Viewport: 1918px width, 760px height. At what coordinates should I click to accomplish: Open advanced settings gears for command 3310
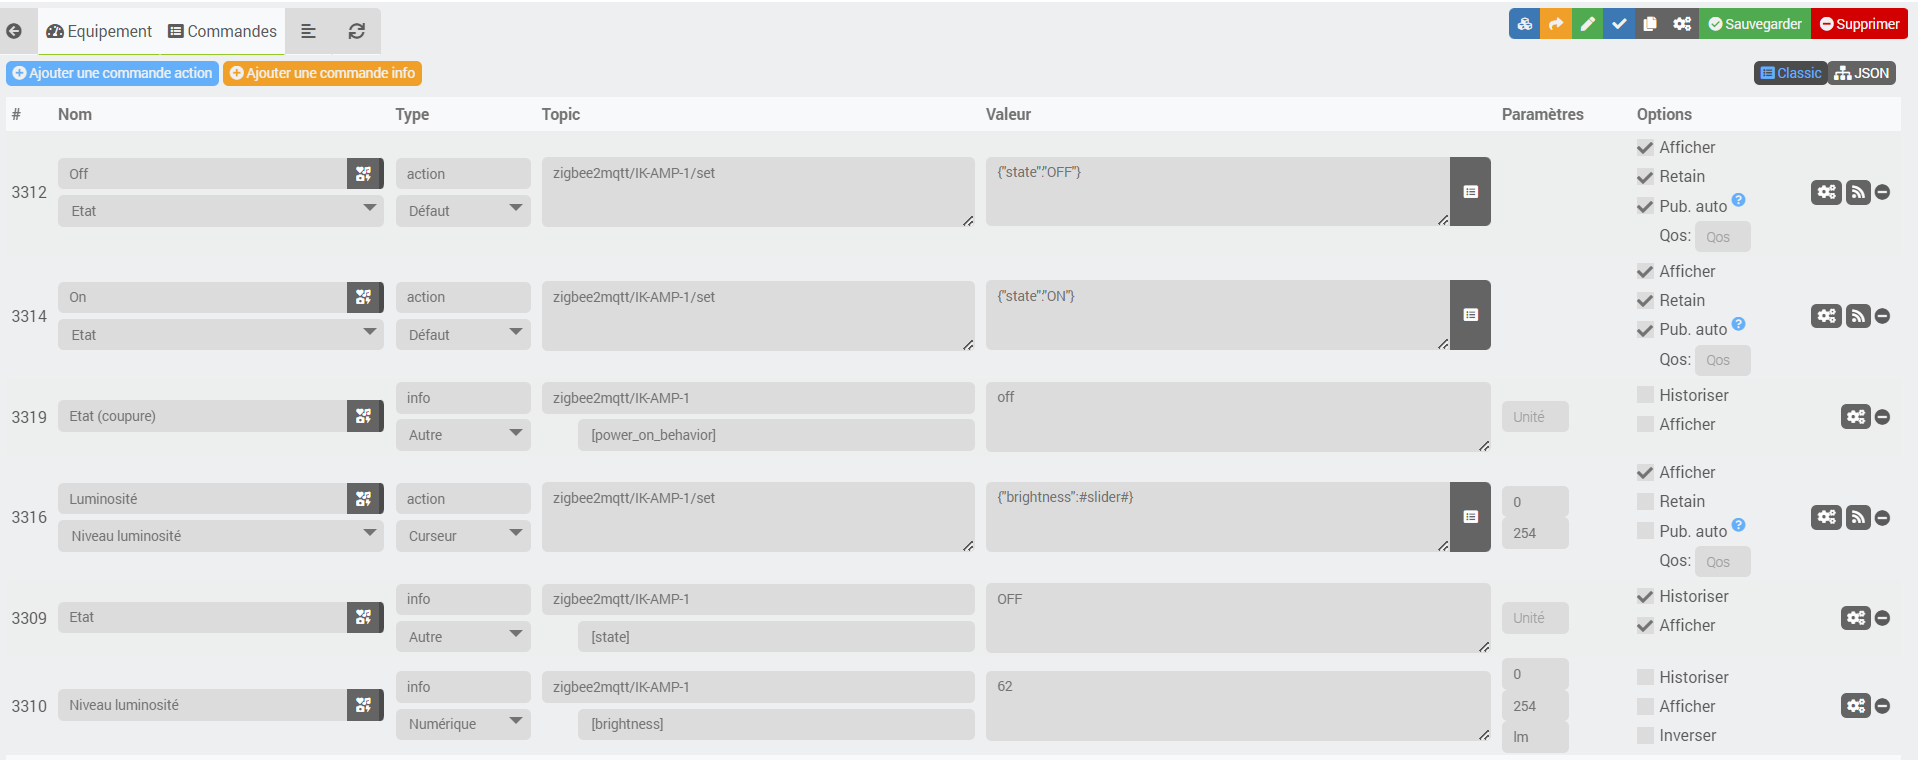pyautogui.click(x=1855, y=706)
